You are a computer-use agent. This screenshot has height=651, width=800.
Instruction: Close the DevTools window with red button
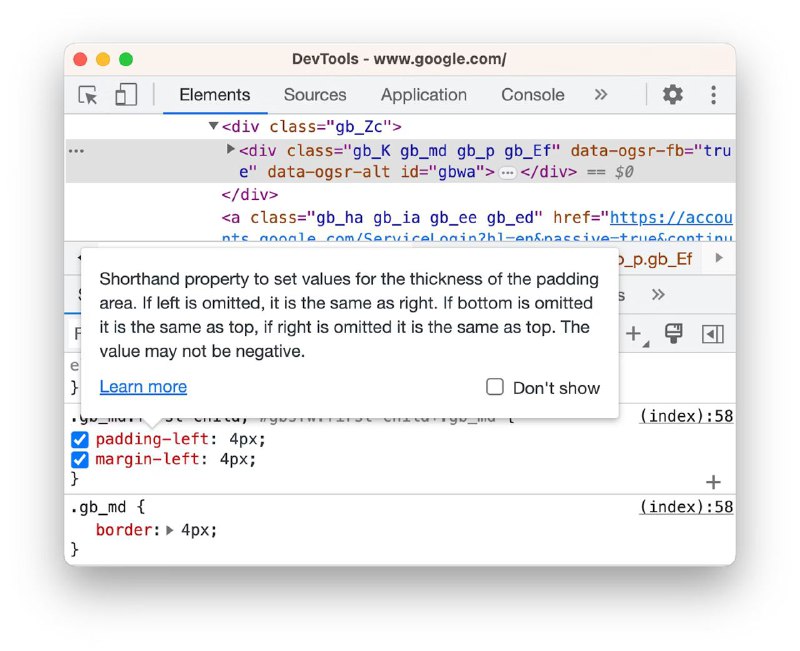[80, 59]
